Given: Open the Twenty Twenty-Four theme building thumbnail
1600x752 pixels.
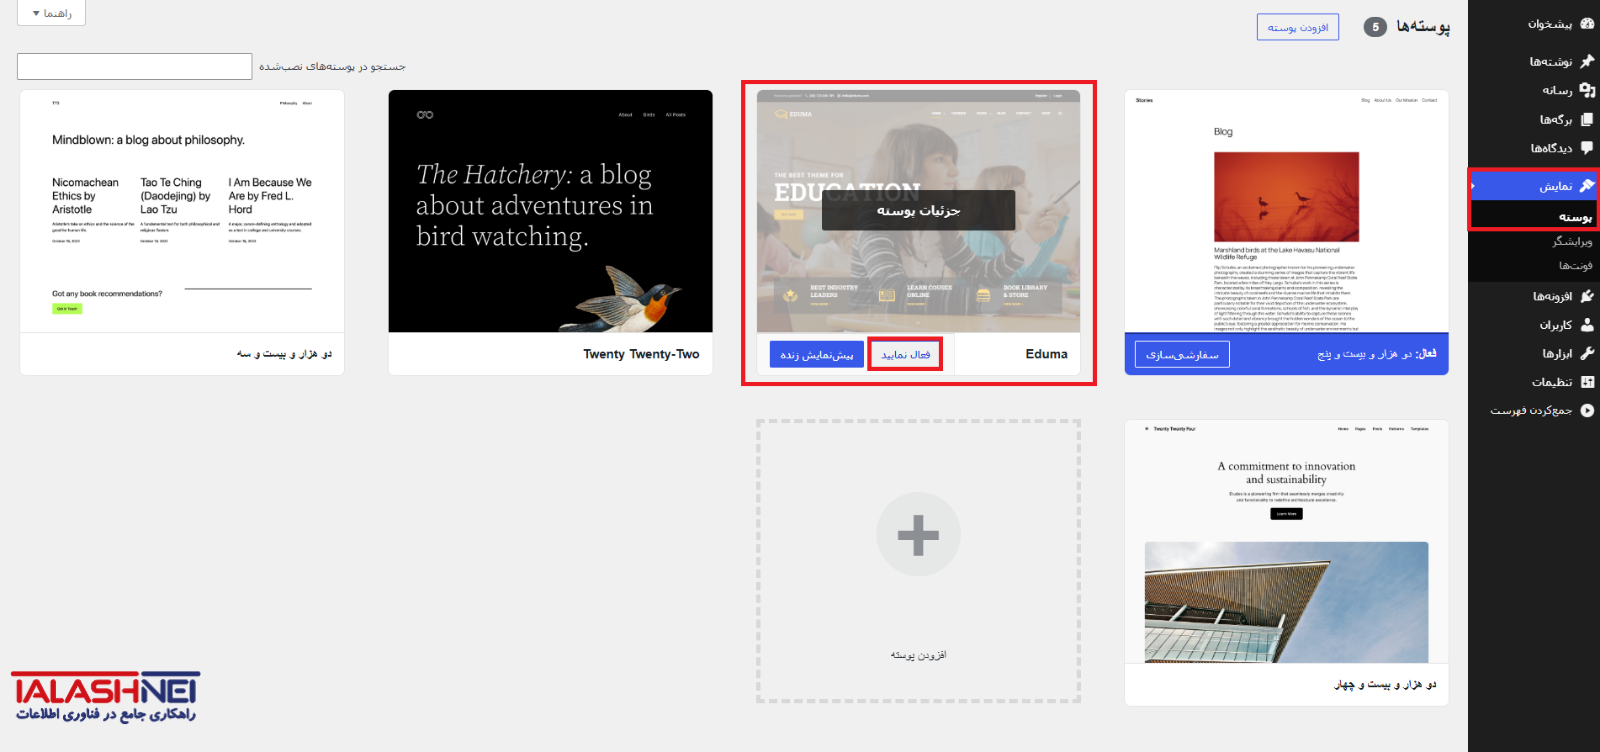Looking at the screenshot, I should point(1286,541).
